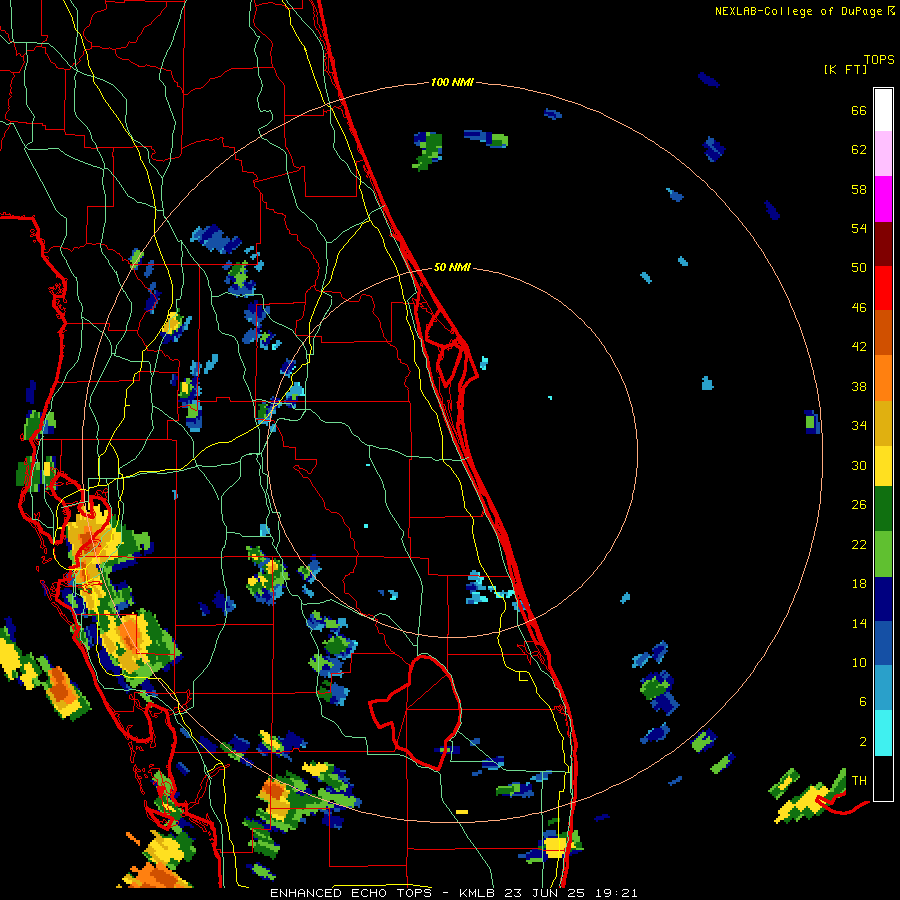Click the 62 value on the legend
Image resolution: width=900 pixels, height=900 pixels.
[x=859, y=150]
